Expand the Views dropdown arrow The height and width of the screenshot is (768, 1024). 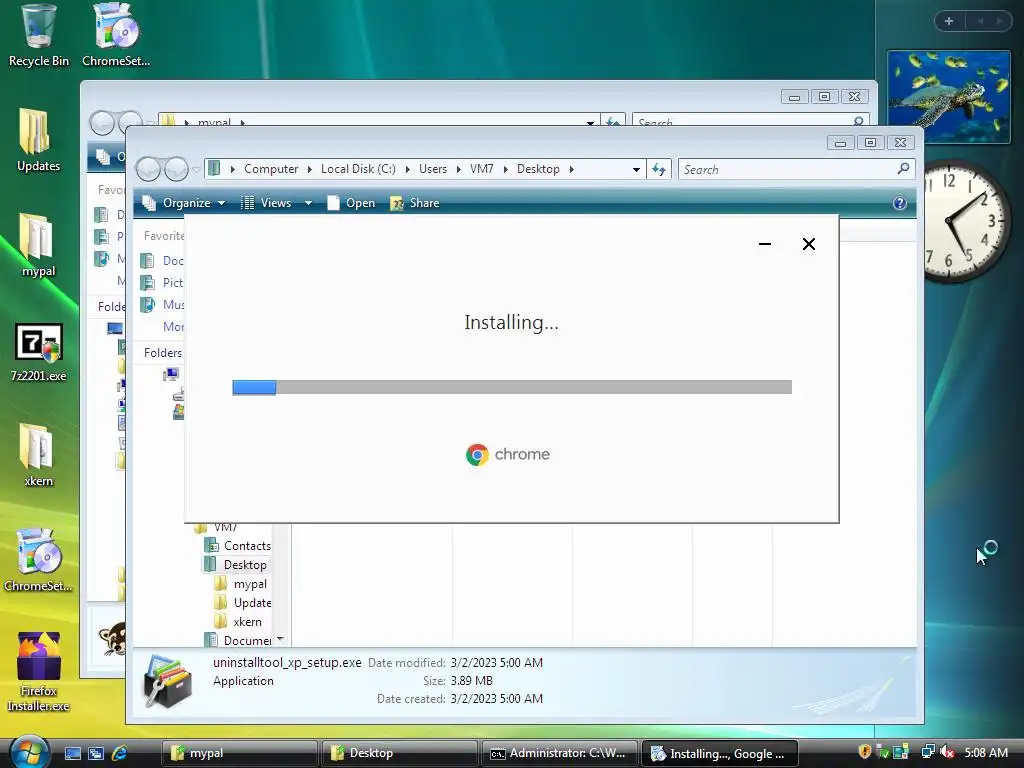(308, 203)
